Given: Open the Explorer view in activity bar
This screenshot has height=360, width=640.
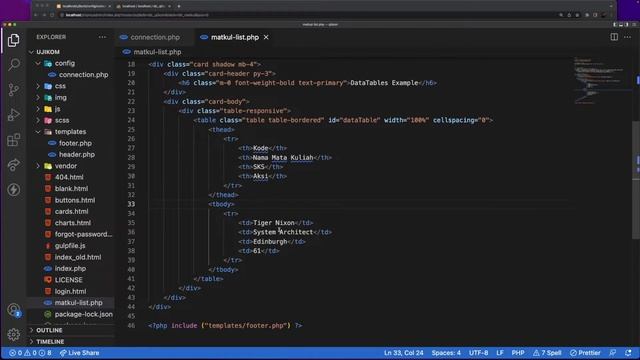Looking at the screenshot, I should 13,40.
